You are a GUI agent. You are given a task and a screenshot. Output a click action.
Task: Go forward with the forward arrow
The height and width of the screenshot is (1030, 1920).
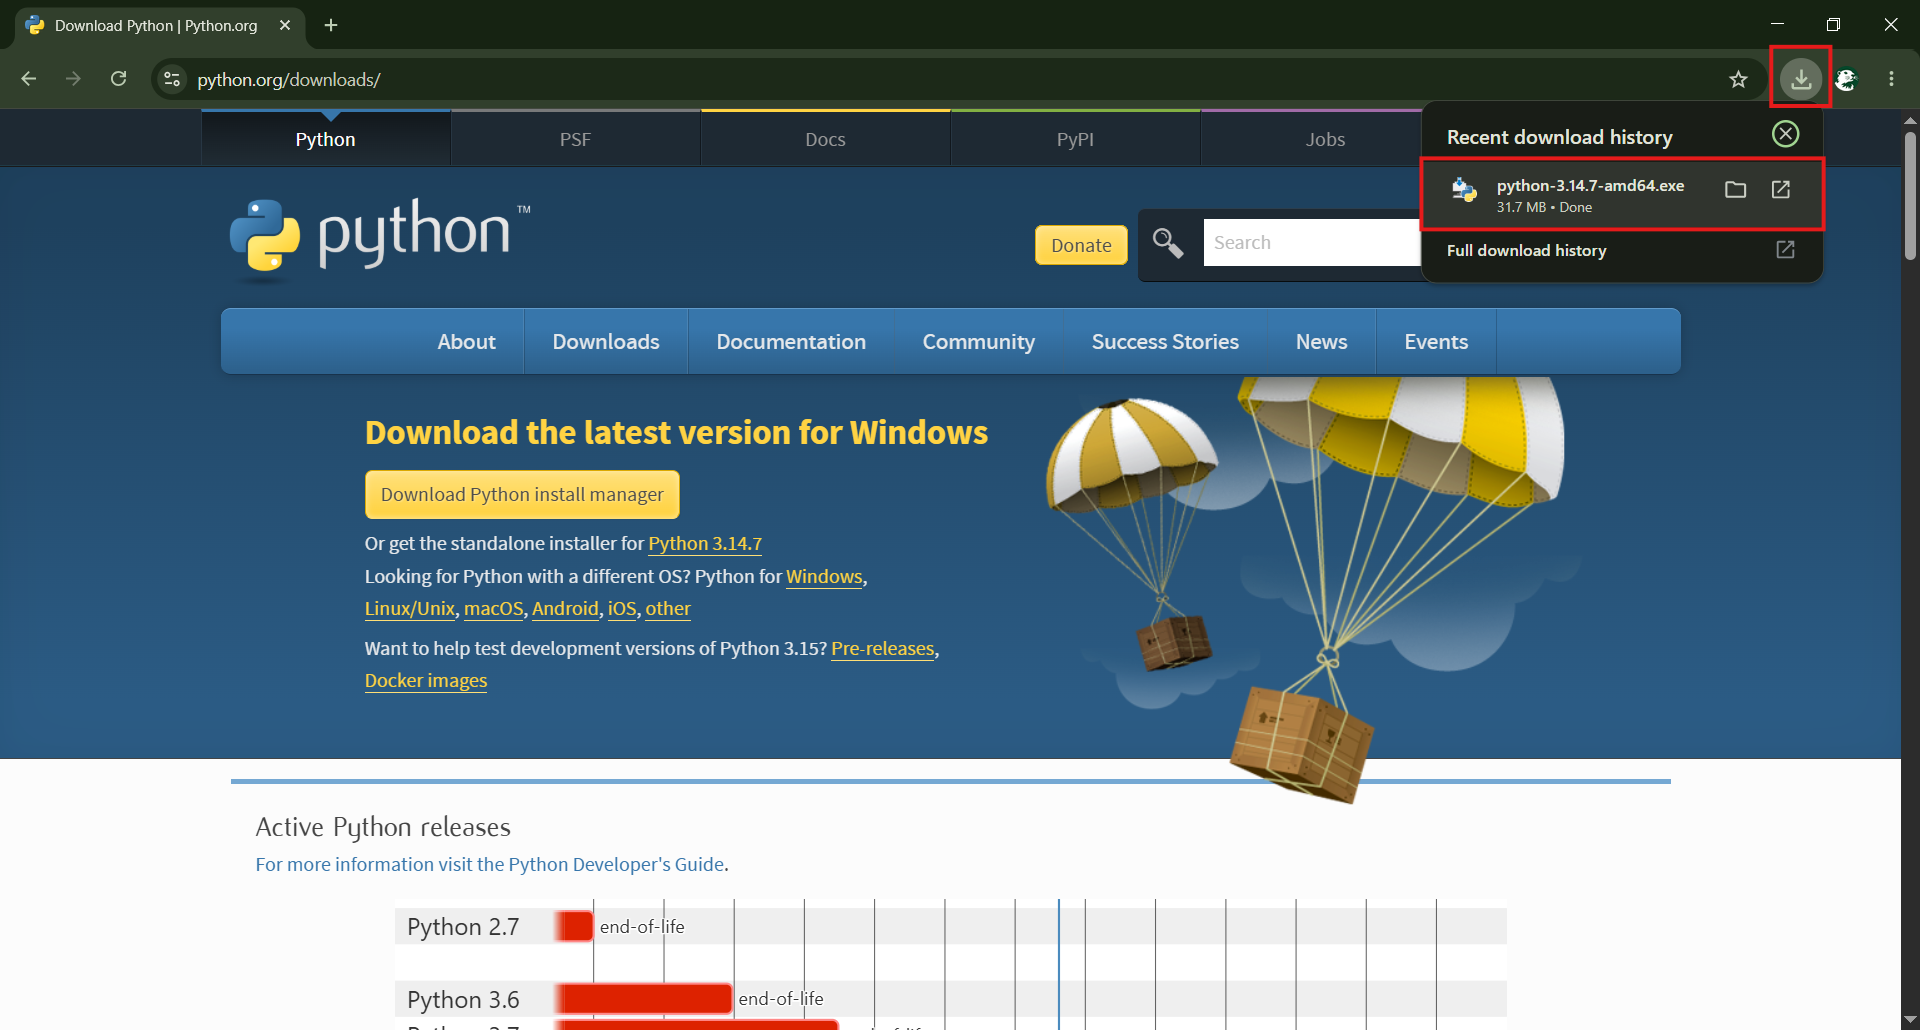(73, 79)
